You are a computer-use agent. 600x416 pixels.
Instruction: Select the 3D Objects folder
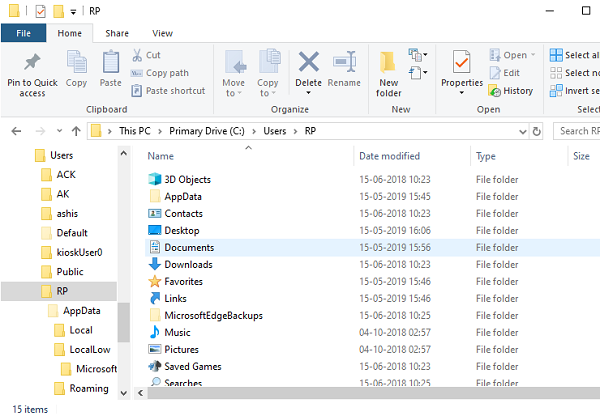188,179
